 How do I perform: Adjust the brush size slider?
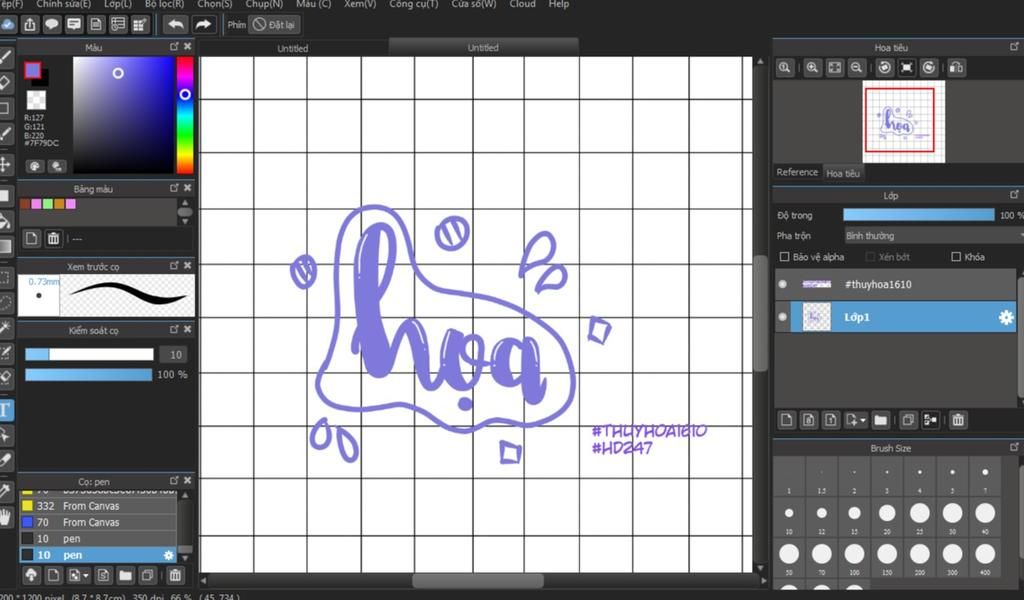(x=89, y=355)
